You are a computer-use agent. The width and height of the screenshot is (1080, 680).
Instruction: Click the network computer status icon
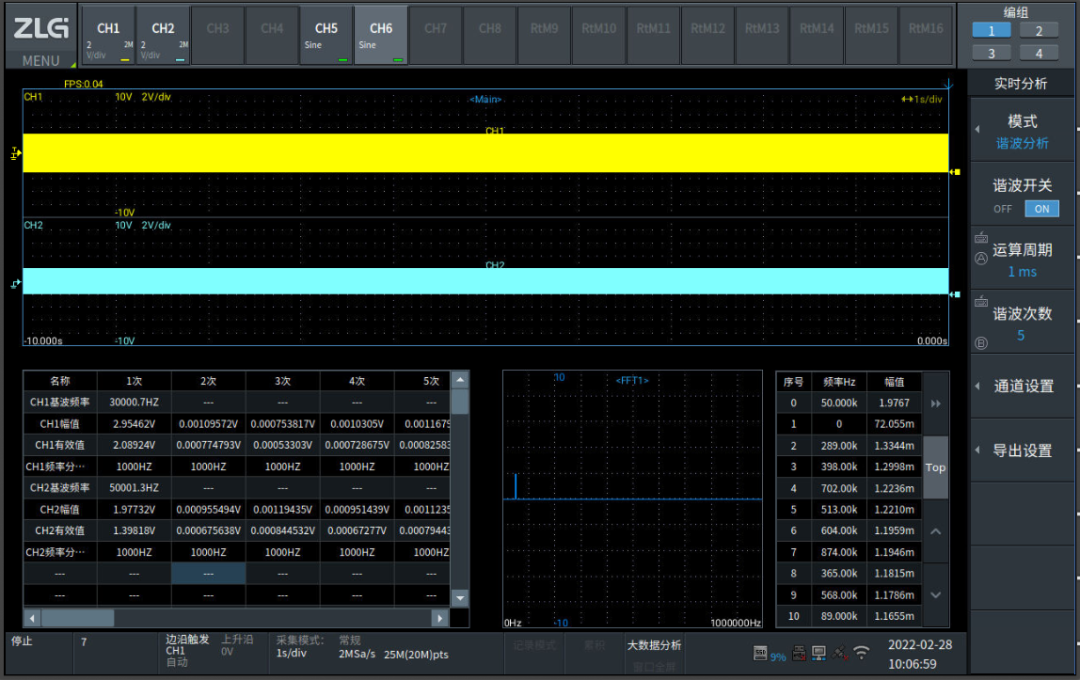click(x=819, y=653)
